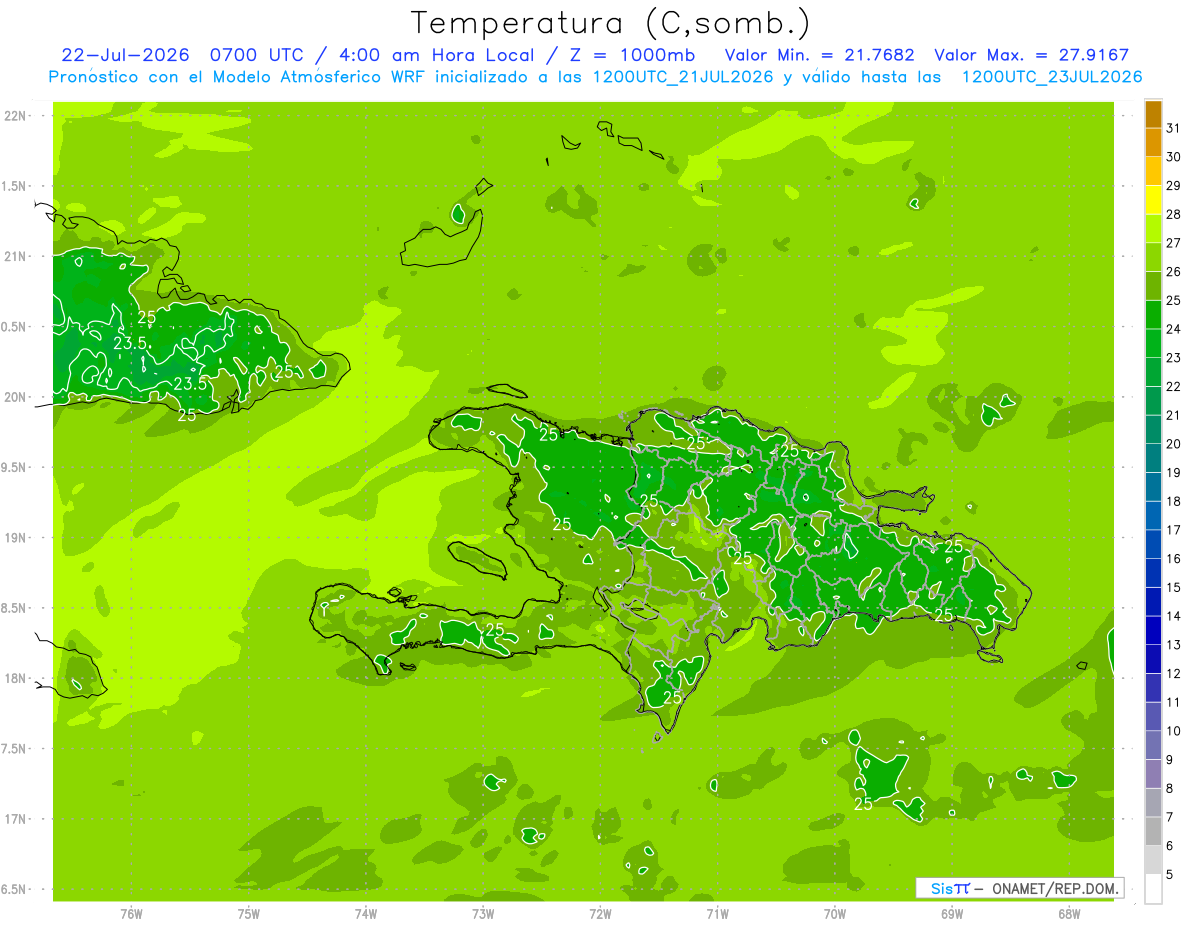Click the 27 label on the temperature legend
Viewport: 1200px width, 927px height.
[1174, 243]
